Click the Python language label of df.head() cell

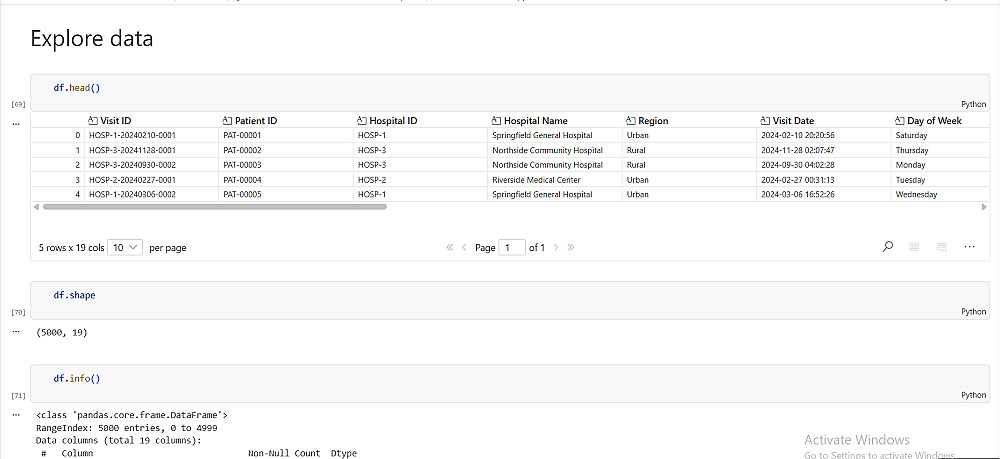tap(973, 103)
